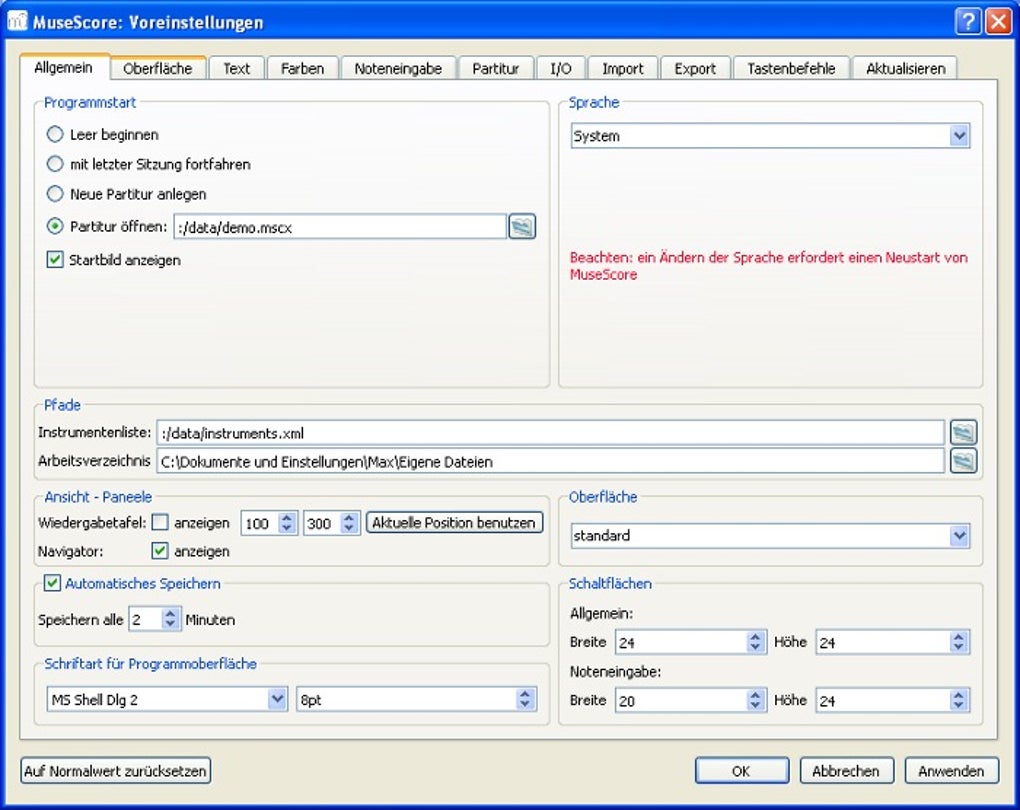Screen dimensions: 1020x810
Task: Select the 'Leer beginnen' radio option
Action: [56, 134]
